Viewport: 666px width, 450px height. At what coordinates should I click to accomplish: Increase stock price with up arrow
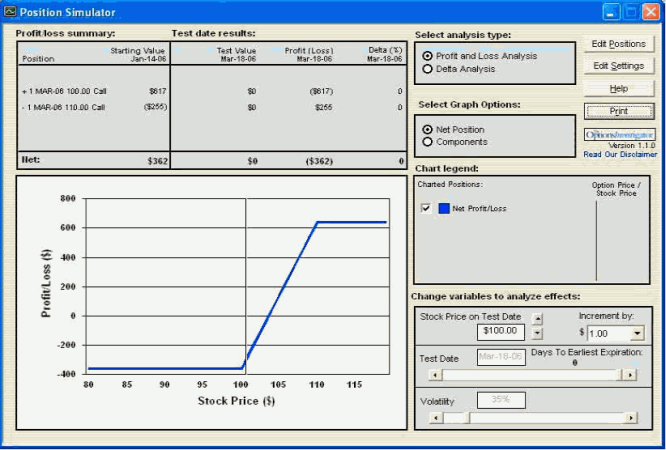pos(538,318)
